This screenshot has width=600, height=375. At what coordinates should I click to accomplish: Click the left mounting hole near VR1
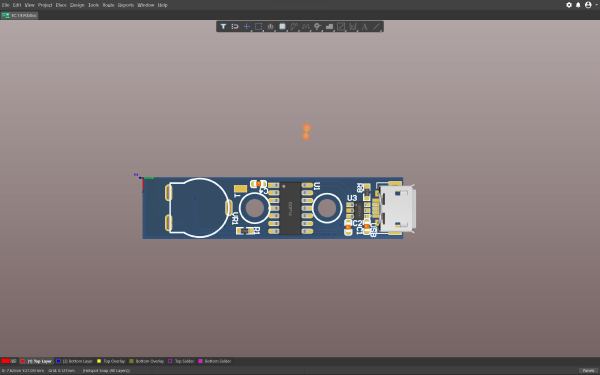[254, 208]
